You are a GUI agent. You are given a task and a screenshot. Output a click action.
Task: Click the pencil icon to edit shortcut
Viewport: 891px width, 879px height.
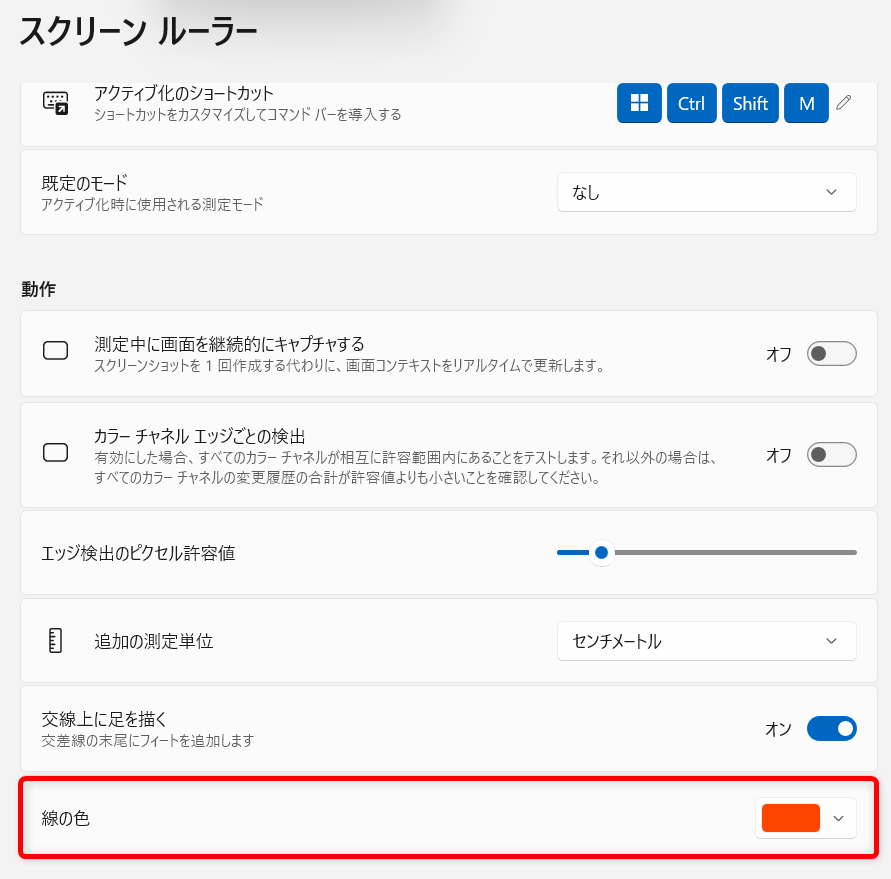point(844,102)
